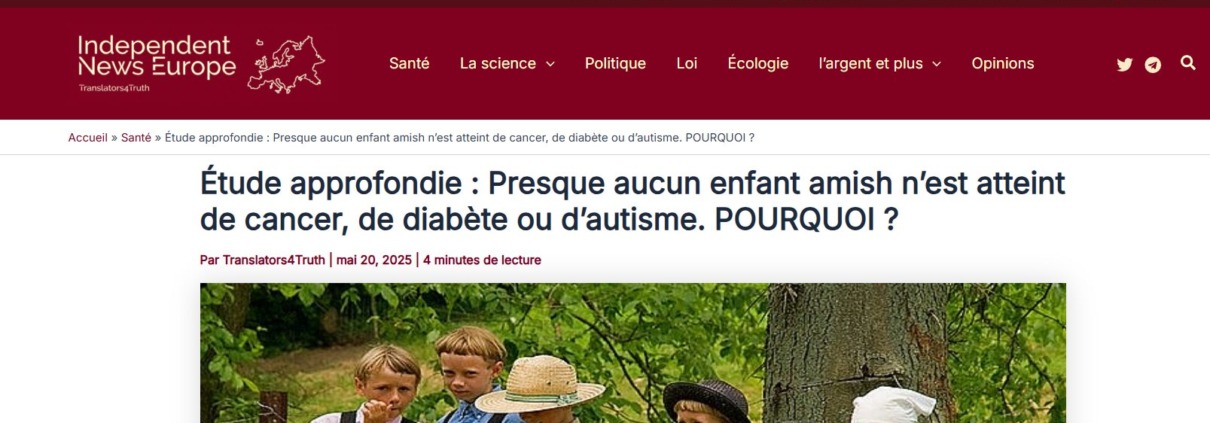Open the Écologie section
1210x423 pixels.
click(x=758, y=63)
